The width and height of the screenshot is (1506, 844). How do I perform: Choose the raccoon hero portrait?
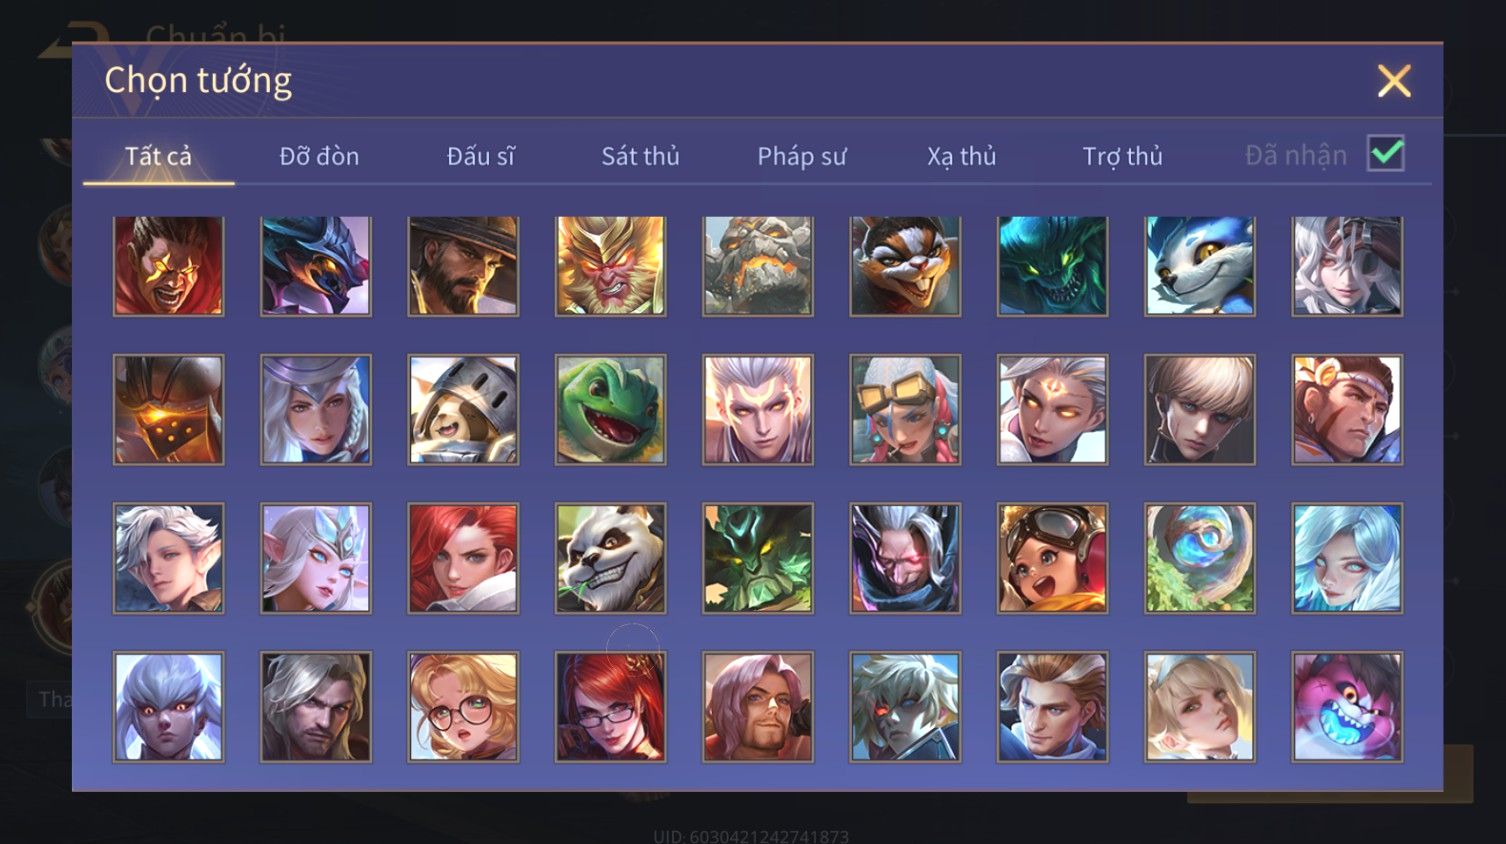point(905,266)
